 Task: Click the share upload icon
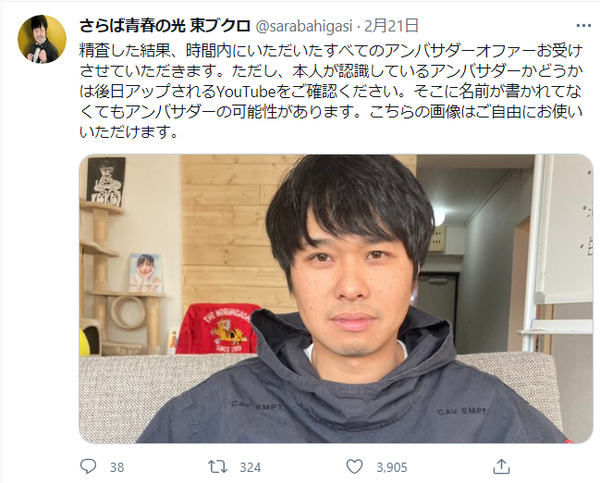pyautogui.click(x=501, y=466)
